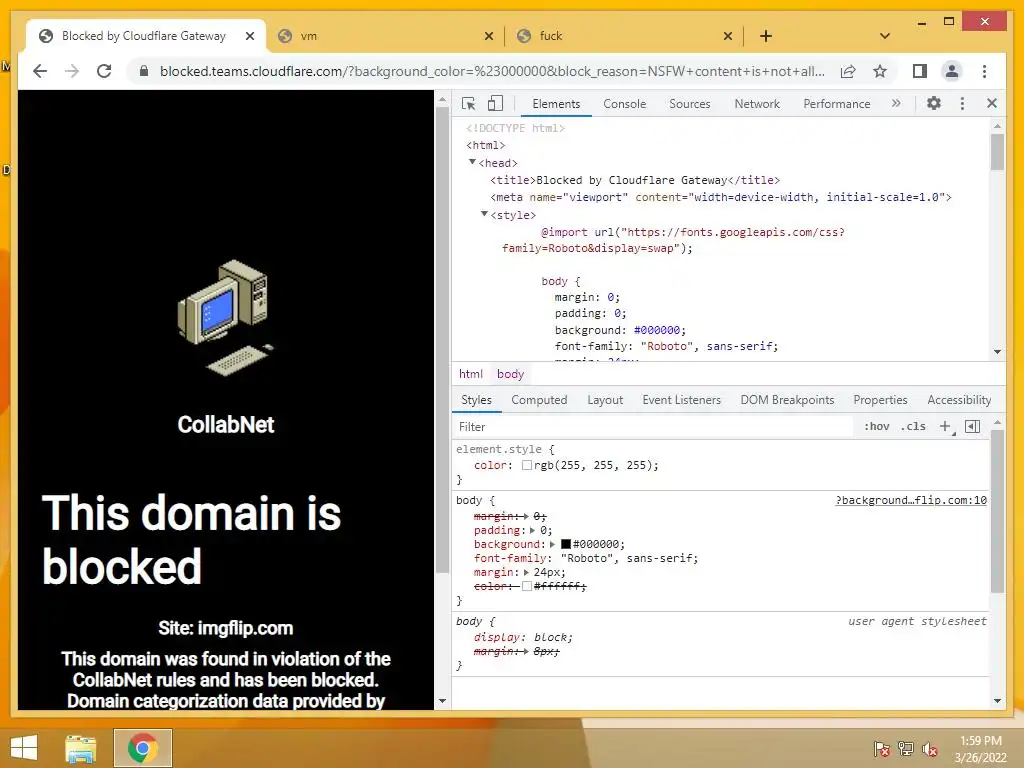Select the title element line
Image resolution: width=1024 pixels, height=768 pixels.
pyautogui.click(x=635, y=180)
